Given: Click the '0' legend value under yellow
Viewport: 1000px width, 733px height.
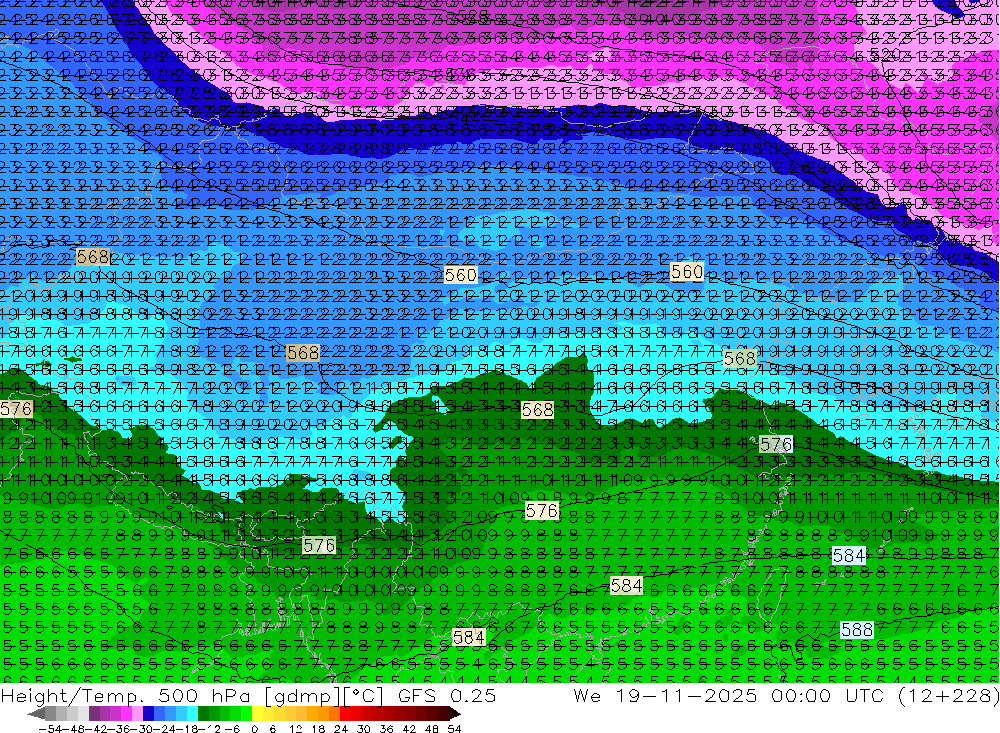Looking at the screenshot, I should click(x=254, y=728).
